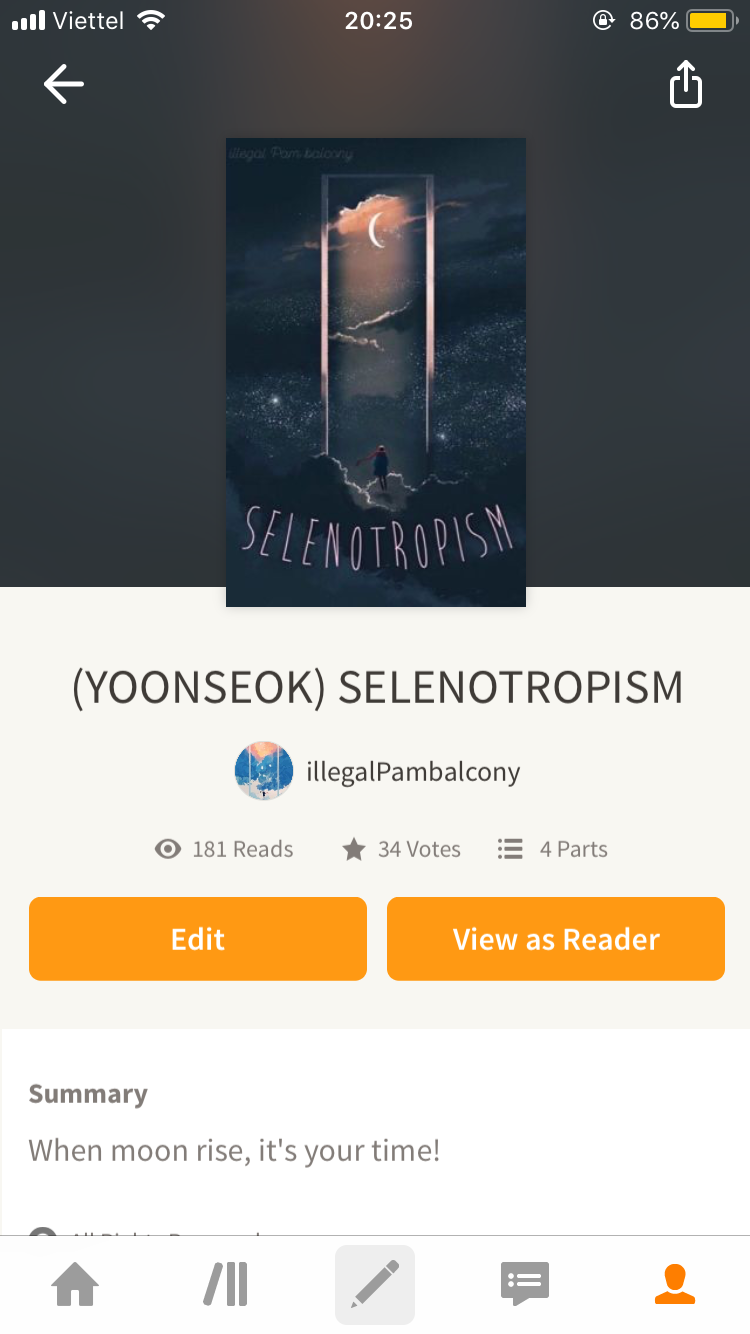Tap the 4 Parts label
This screenshot has width=750, height=1334.
tap(574, 850)
